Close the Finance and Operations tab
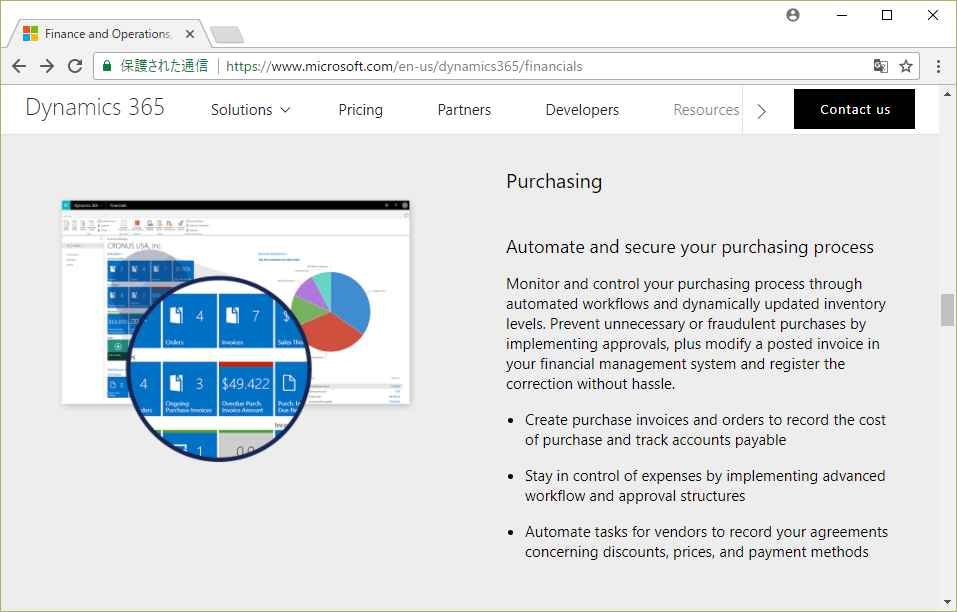This screenshot has height=612, width=957. [x=190, y=34]
